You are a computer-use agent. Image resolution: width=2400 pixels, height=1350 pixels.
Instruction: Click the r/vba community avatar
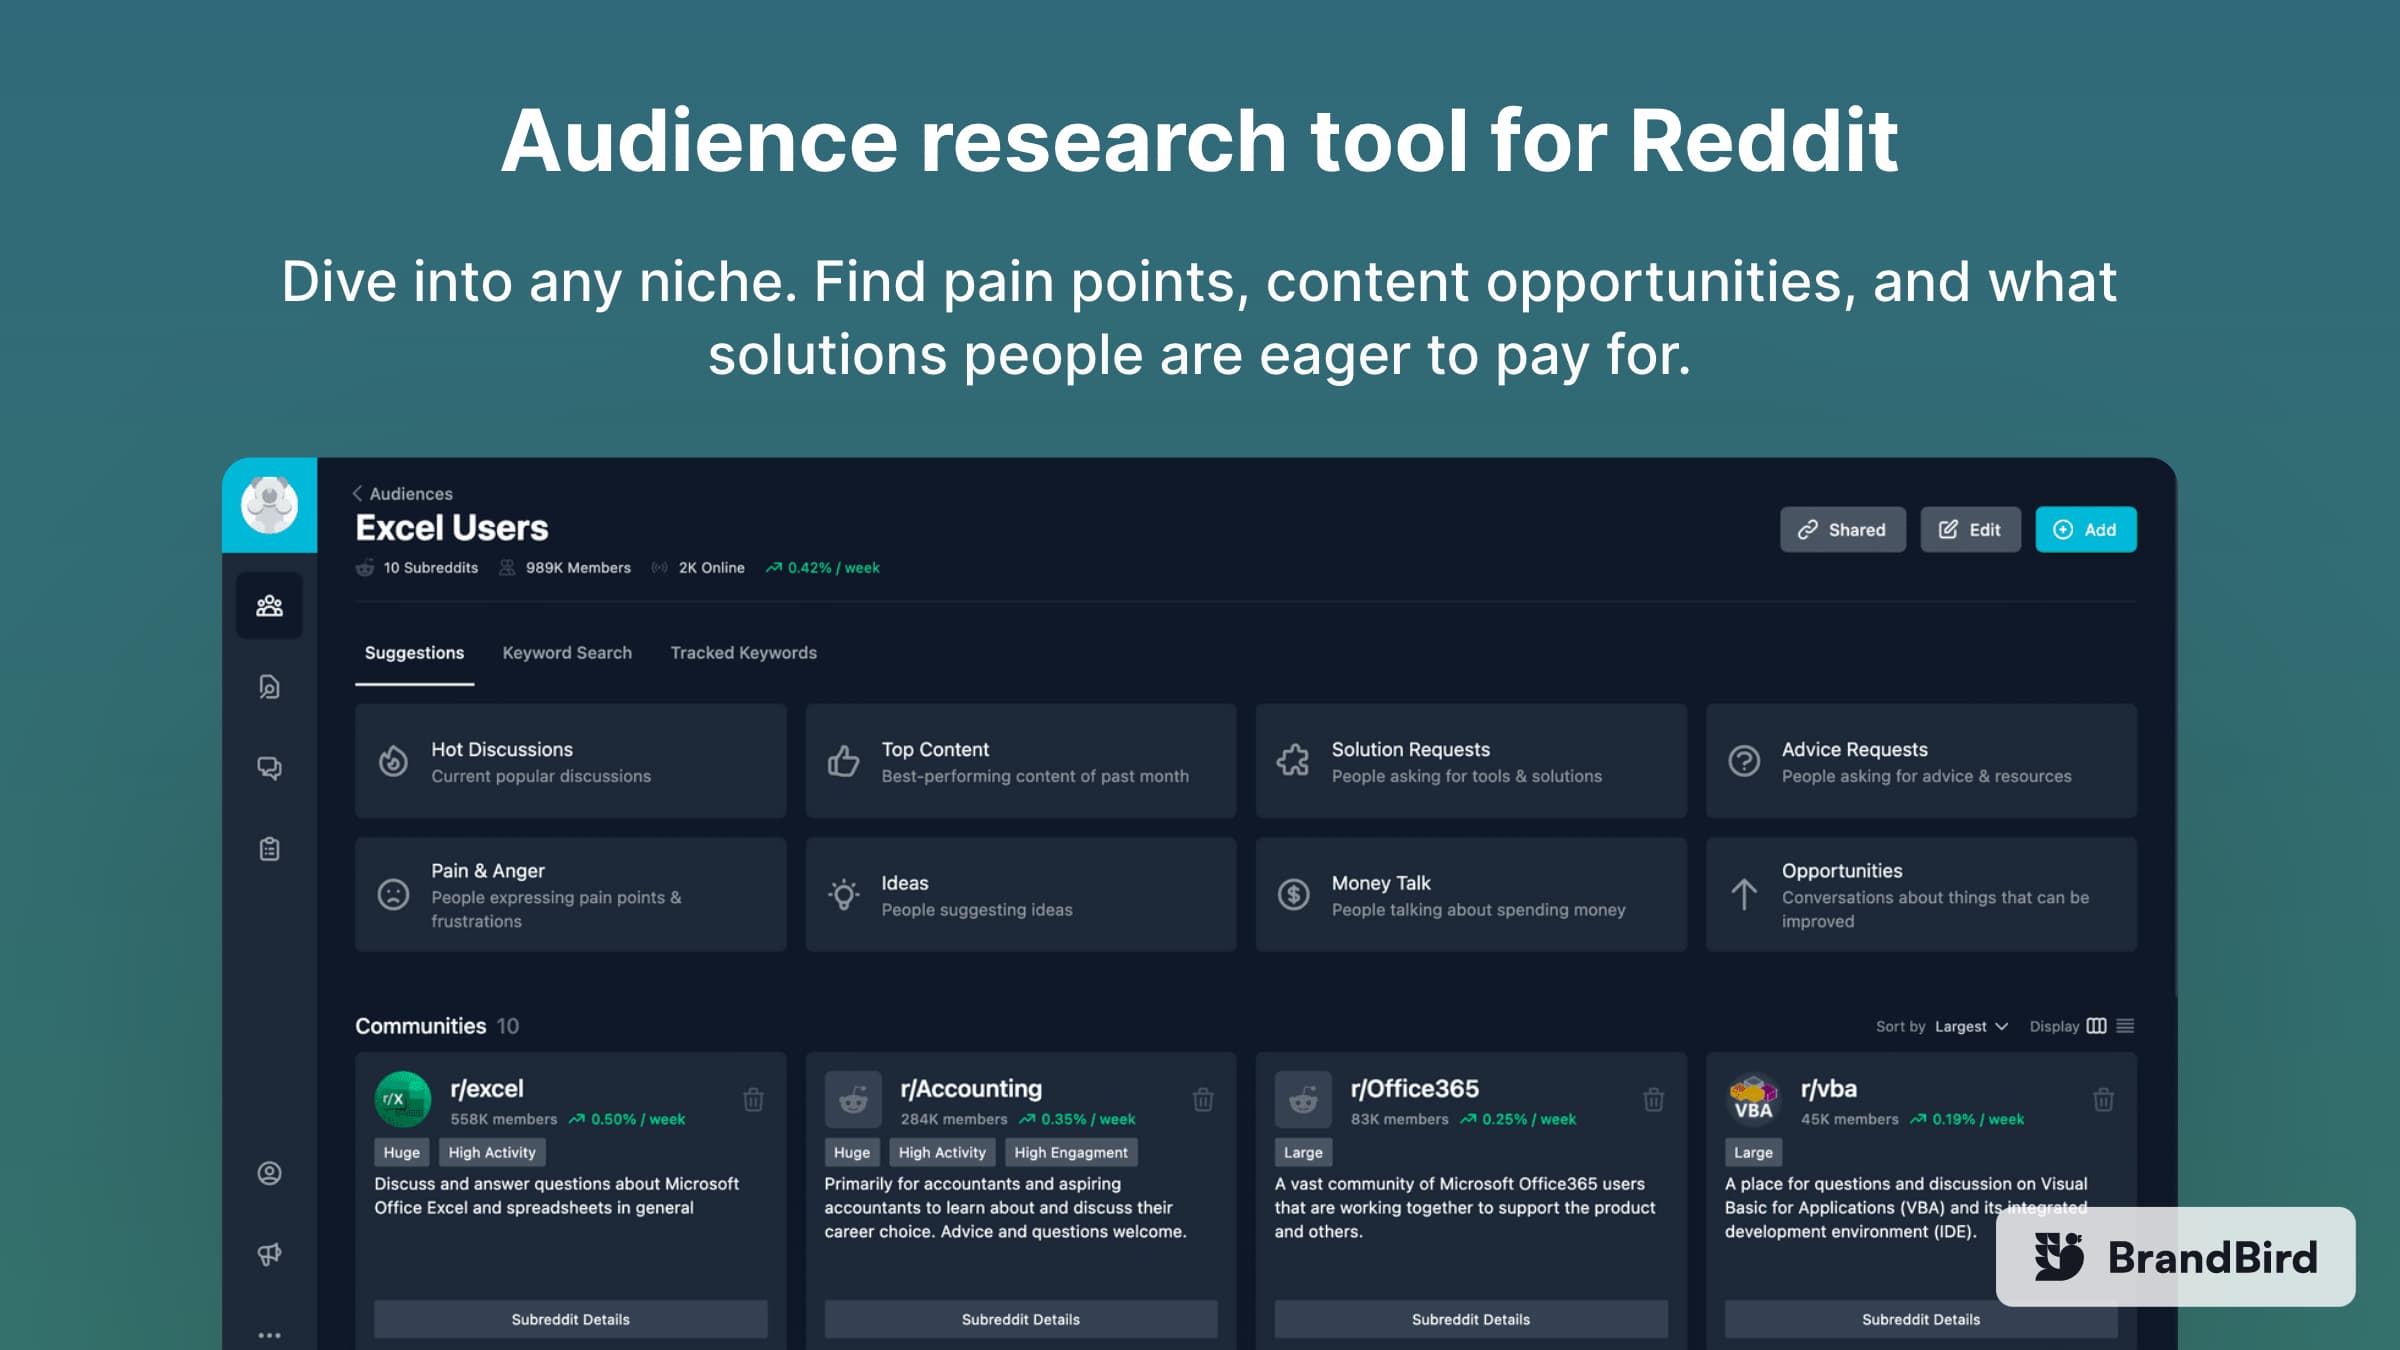1753,1099
